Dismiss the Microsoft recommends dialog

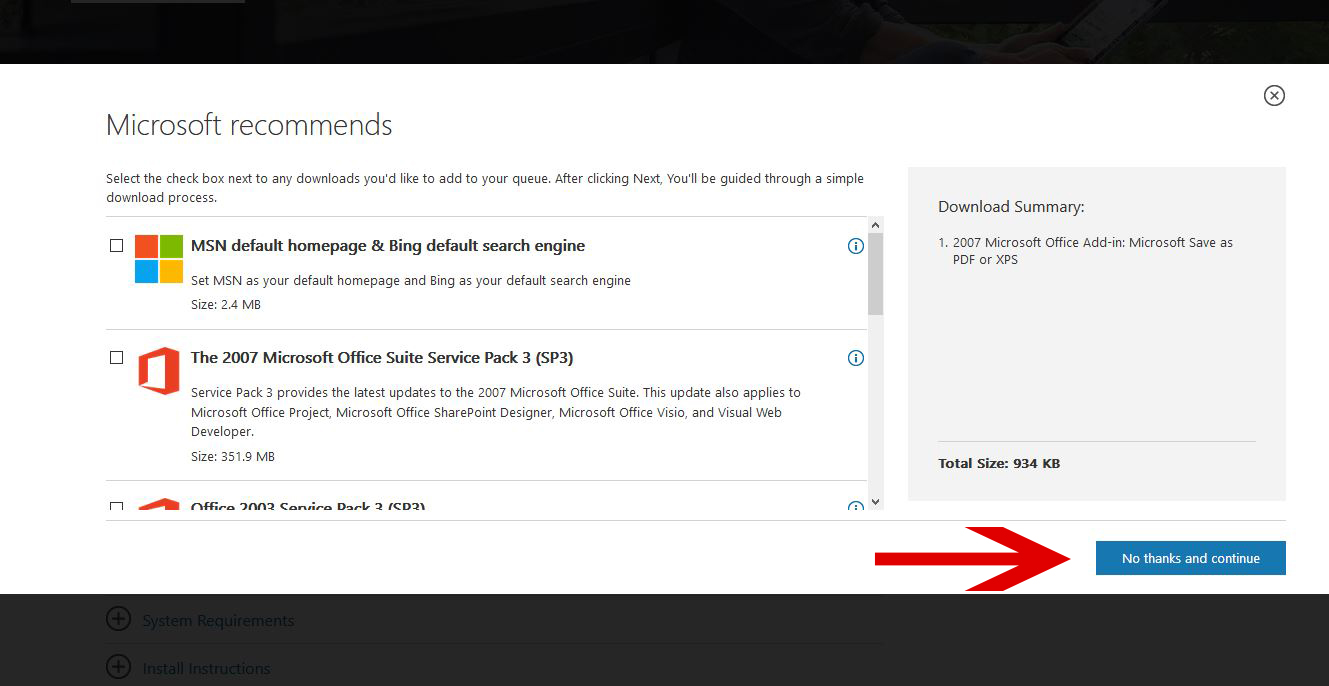[x=1273, y=95]
